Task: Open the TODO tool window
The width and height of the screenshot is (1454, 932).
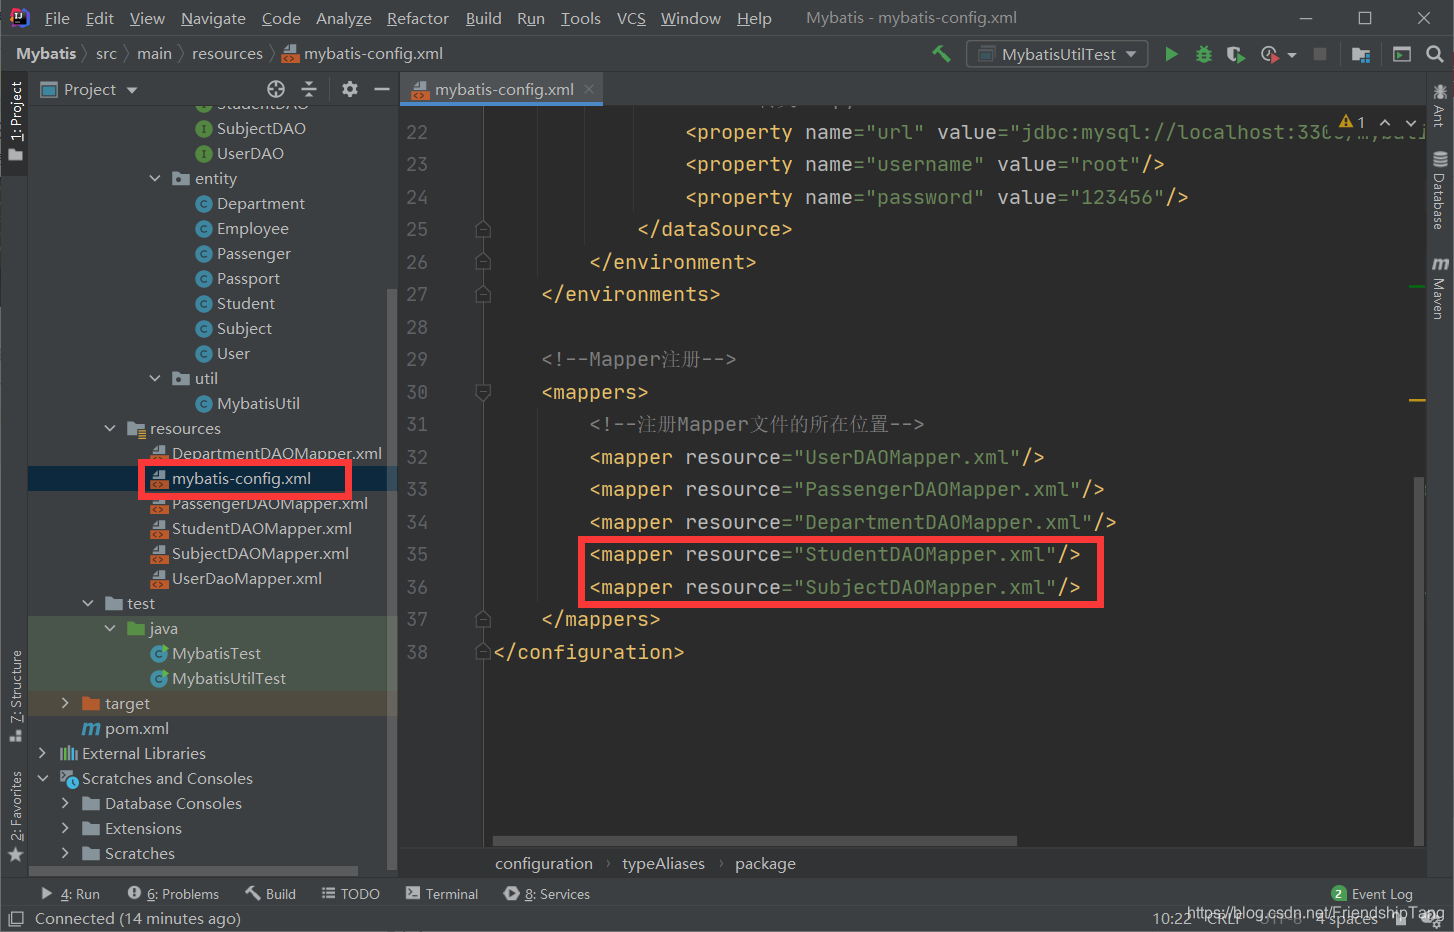Action: click(x=350, y=894)
